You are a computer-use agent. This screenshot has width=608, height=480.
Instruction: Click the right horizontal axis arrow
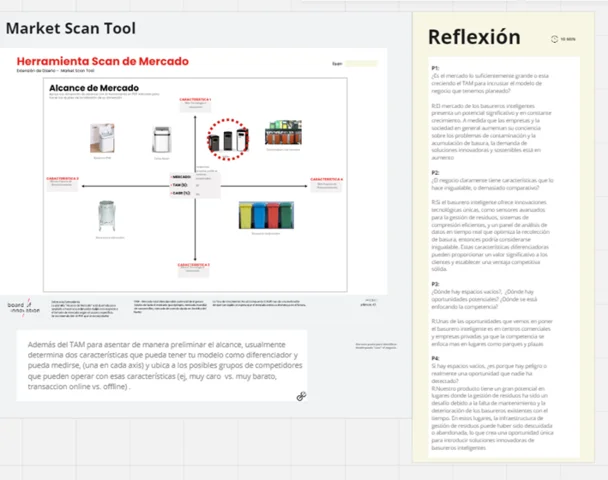click(264, 186)
